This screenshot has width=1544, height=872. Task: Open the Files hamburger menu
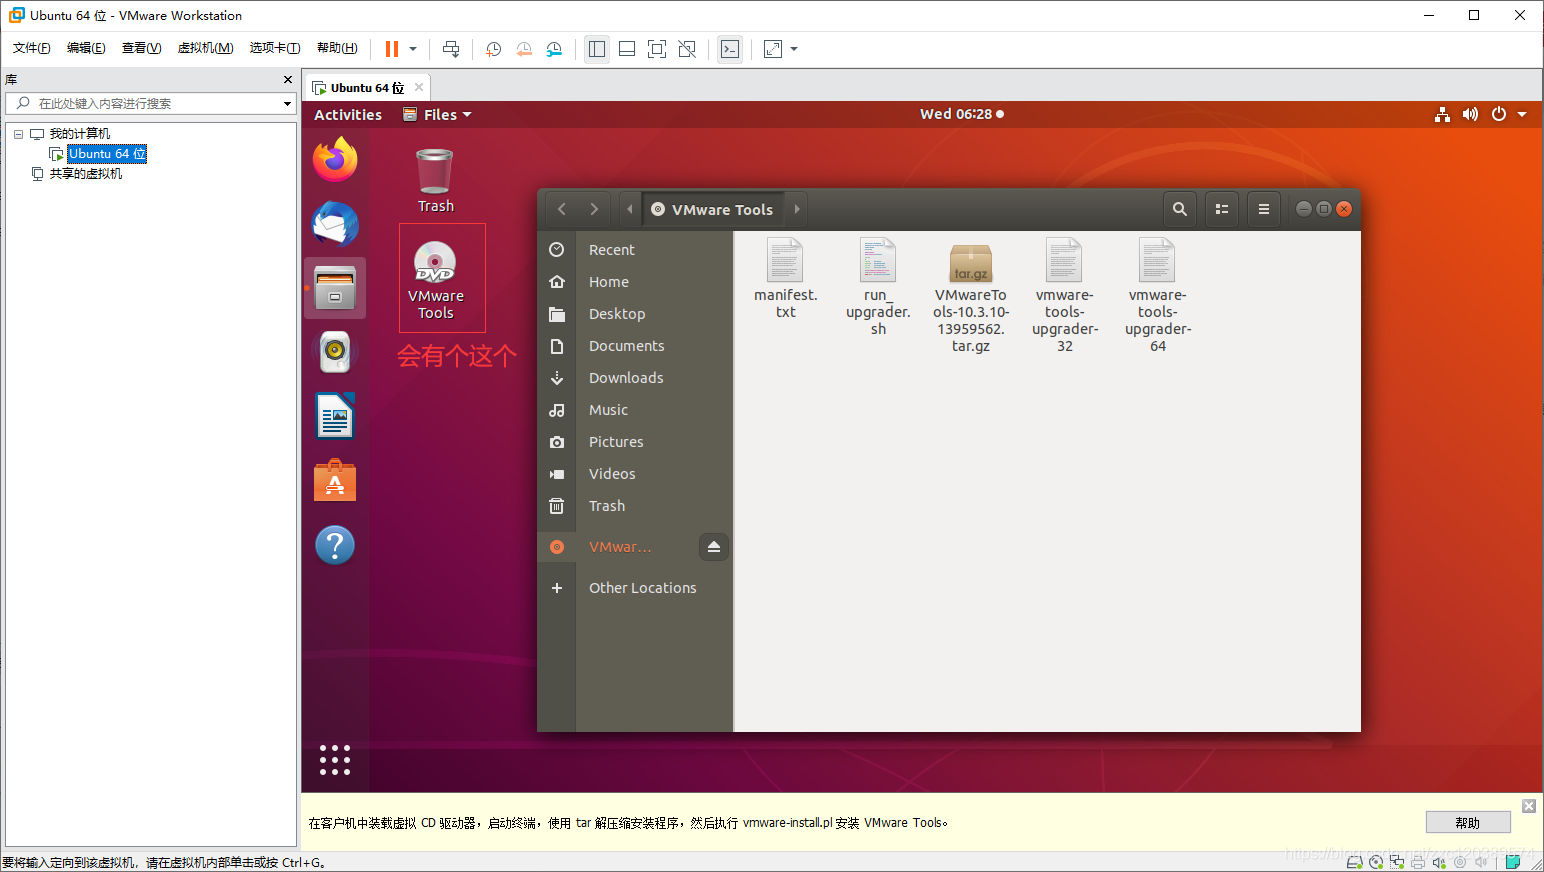pos(1264,209)
